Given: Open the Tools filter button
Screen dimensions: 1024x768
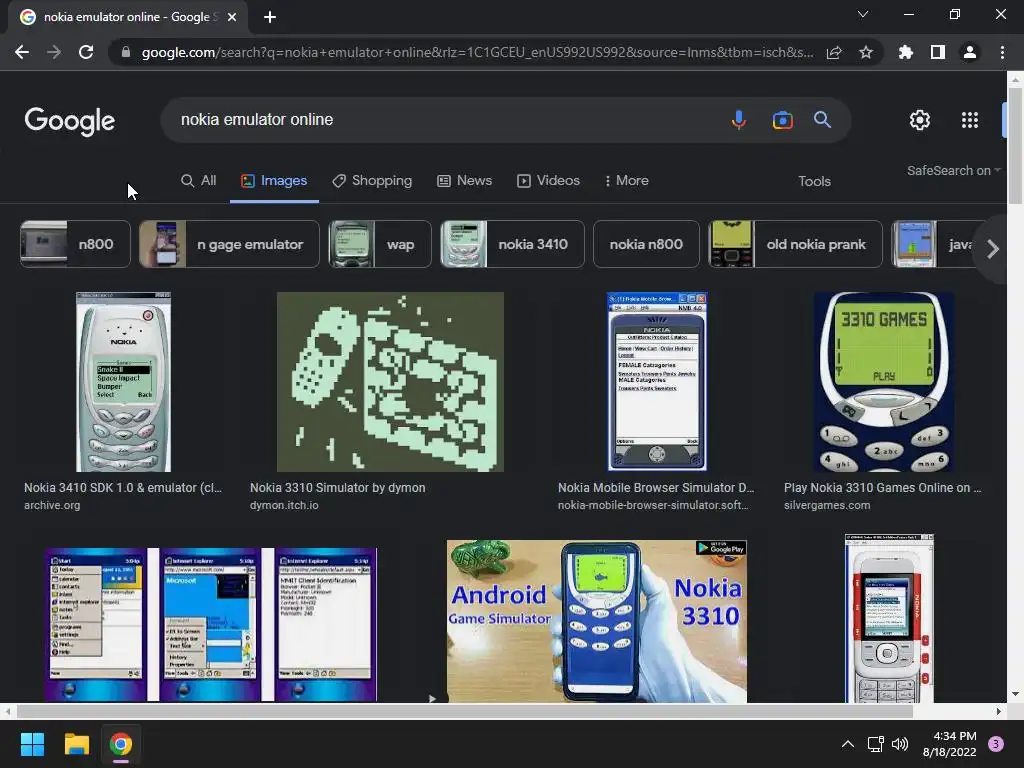Looking at the screenshot, I should [x=814, y=182].
